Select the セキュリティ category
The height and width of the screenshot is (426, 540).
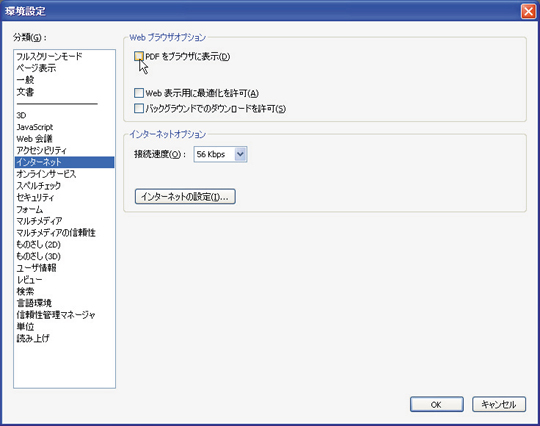[35, 198]
